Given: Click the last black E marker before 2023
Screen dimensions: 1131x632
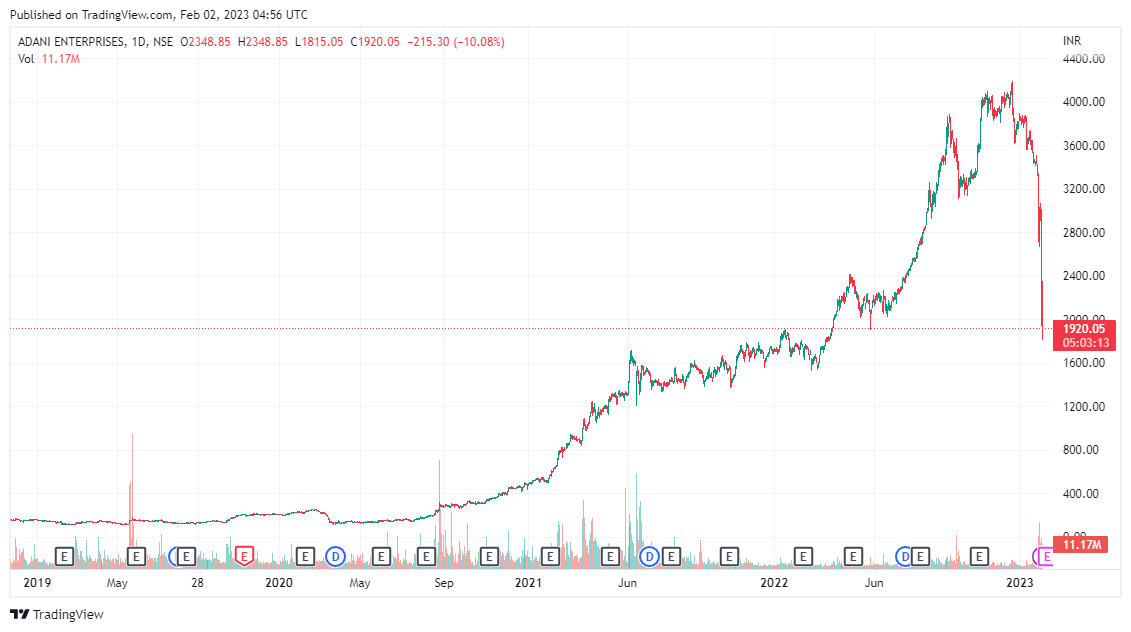Looking at the screenshot, I should (979, 556).
